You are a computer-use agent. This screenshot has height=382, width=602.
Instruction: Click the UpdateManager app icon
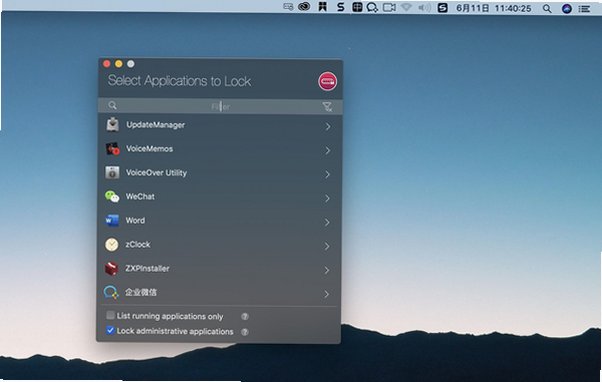tap(112, 124)
